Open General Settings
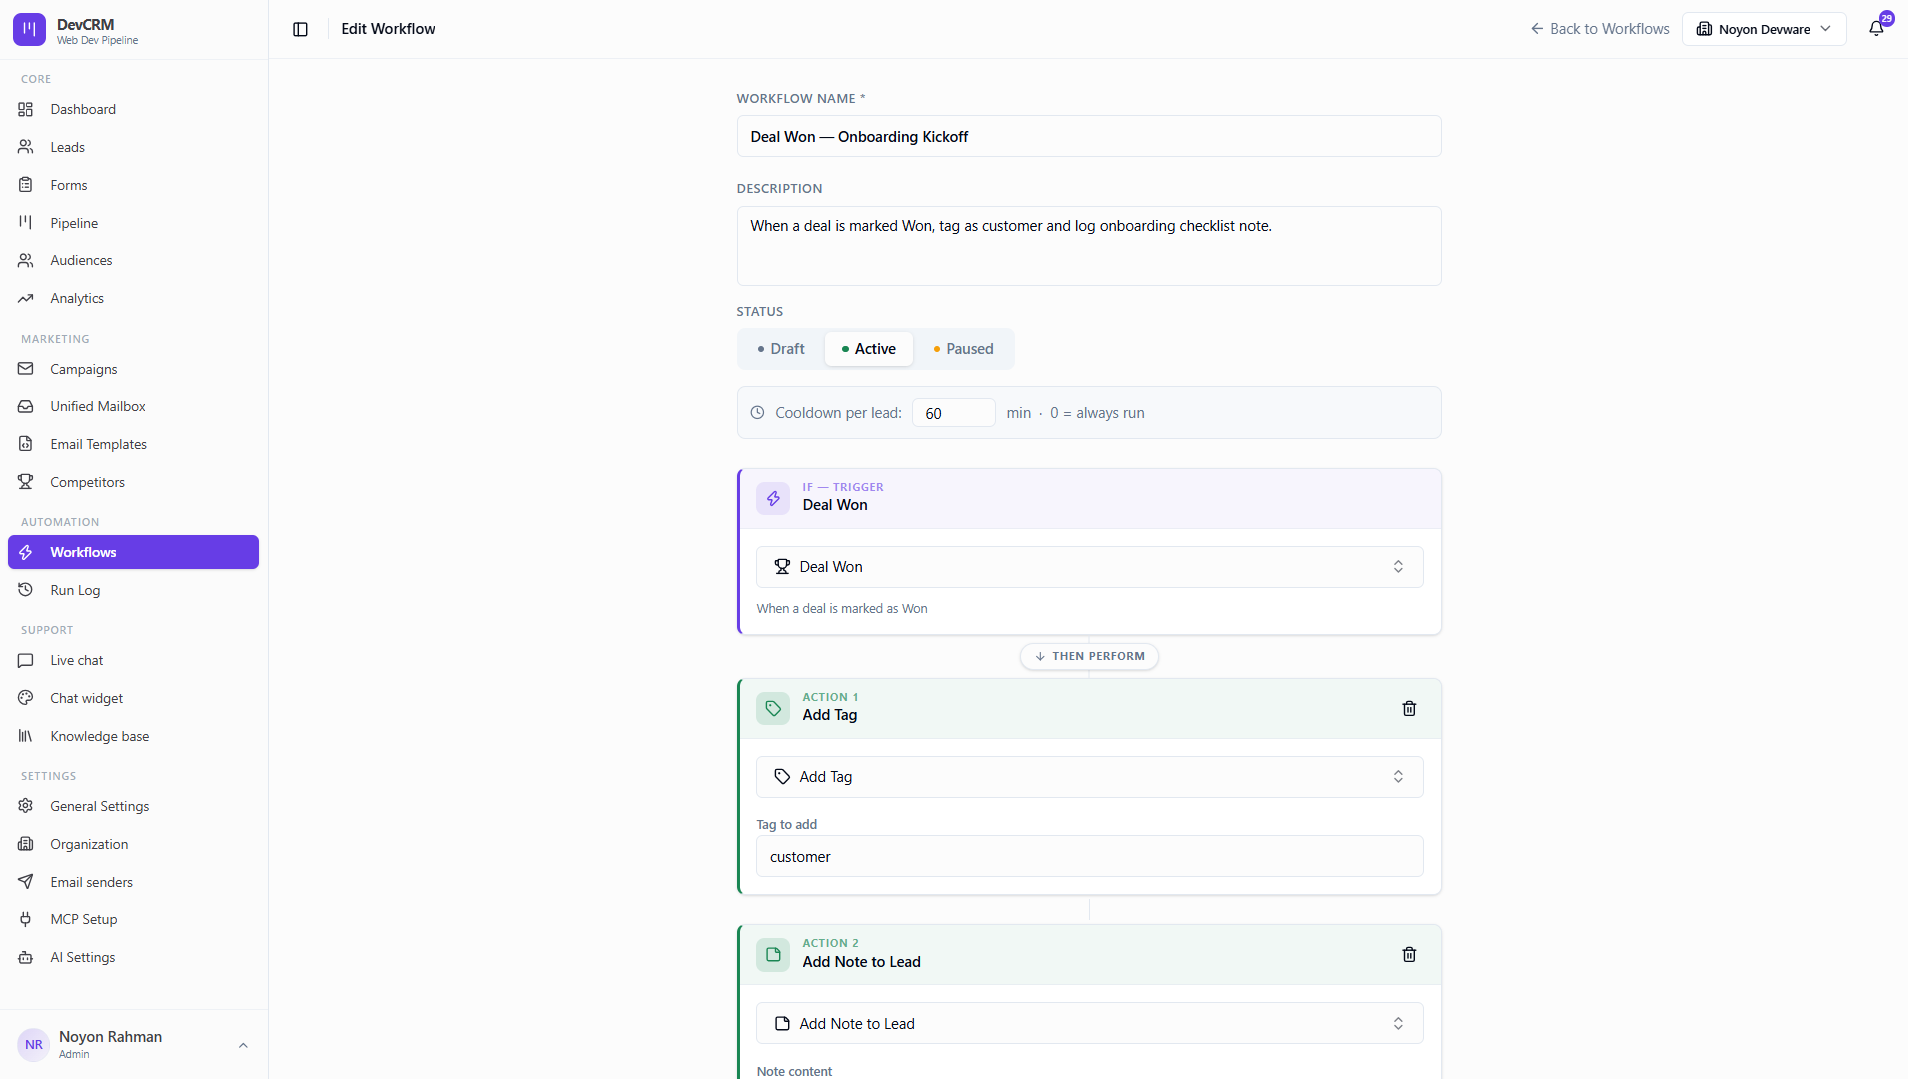The image size is (1908, 1079). click(133, 806)
